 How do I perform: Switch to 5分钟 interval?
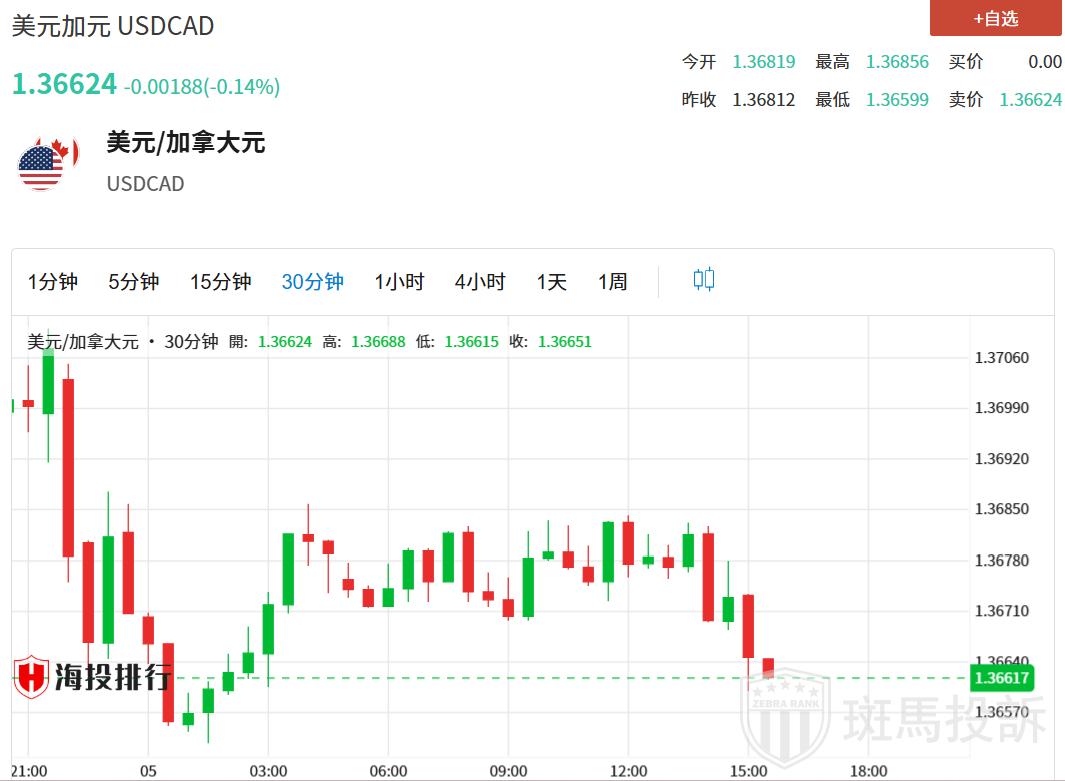(x=134, y=282)
